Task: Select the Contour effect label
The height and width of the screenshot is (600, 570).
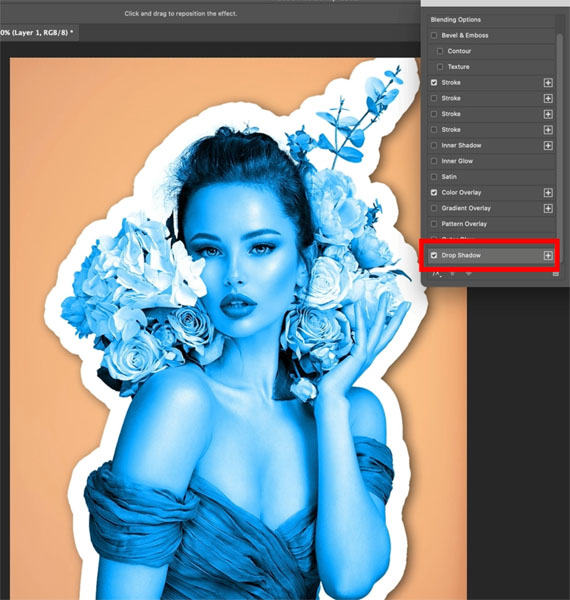Action: tap(459, 51)
